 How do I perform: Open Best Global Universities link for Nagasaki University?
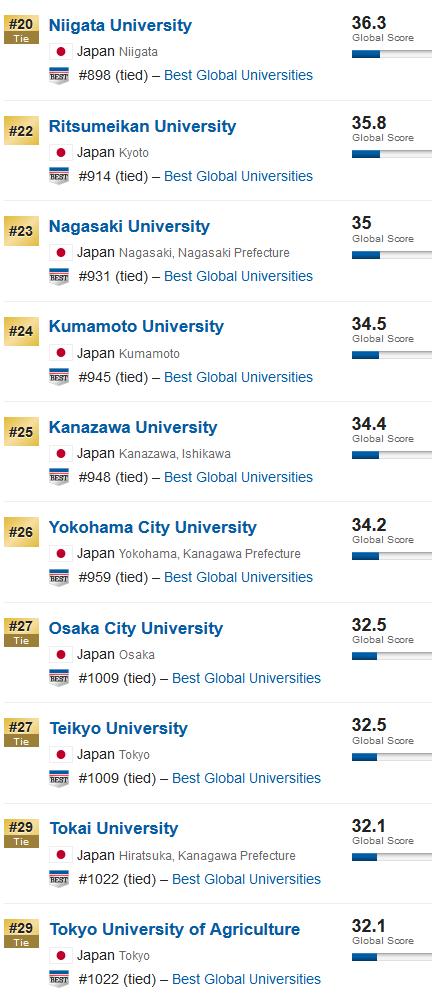point(238,276)
